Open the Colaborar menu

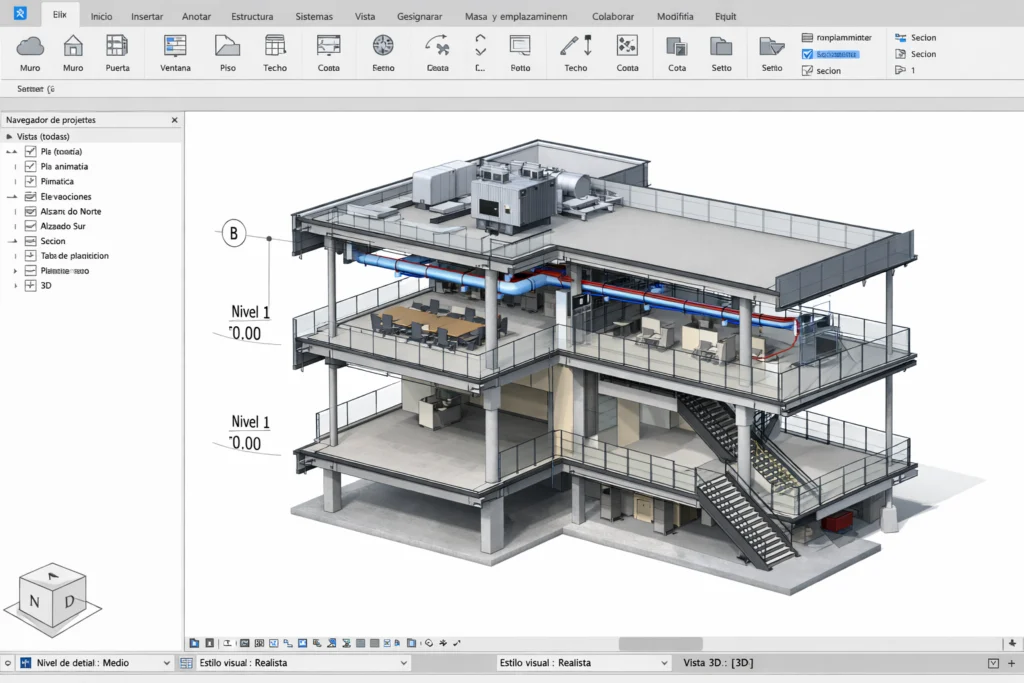coord(612,16)
